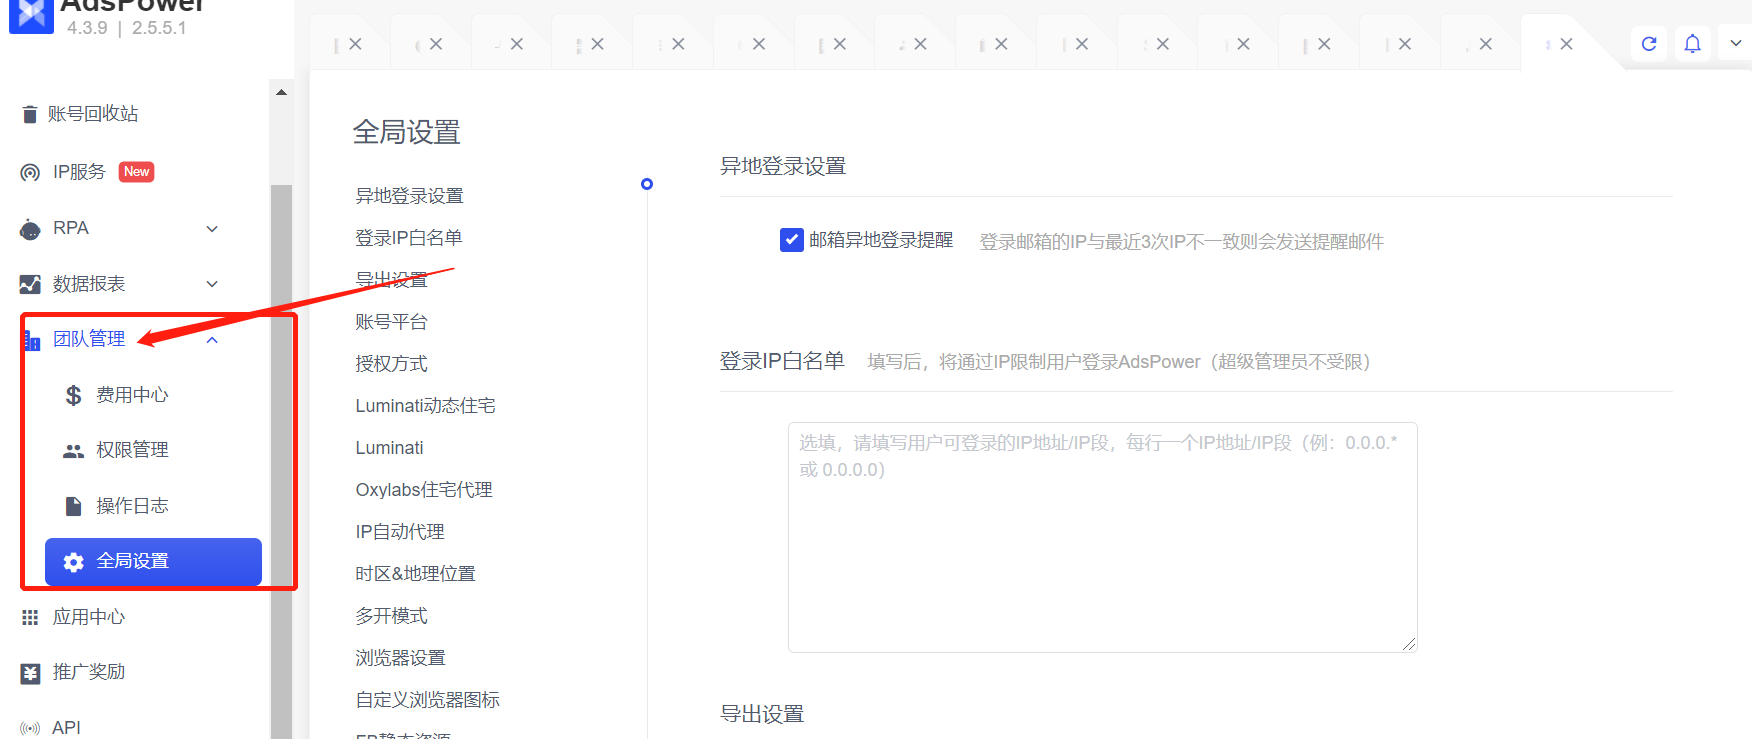Uncheck the 邮箱异地登录提醒 checkbox

(x=791, y=240)
